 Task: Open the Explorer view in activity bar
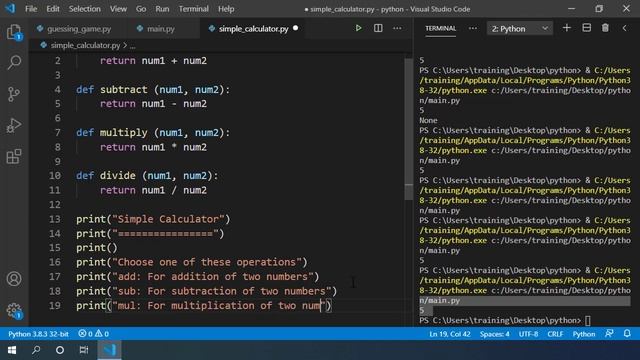pyautogui.click(x=14, y=32)
